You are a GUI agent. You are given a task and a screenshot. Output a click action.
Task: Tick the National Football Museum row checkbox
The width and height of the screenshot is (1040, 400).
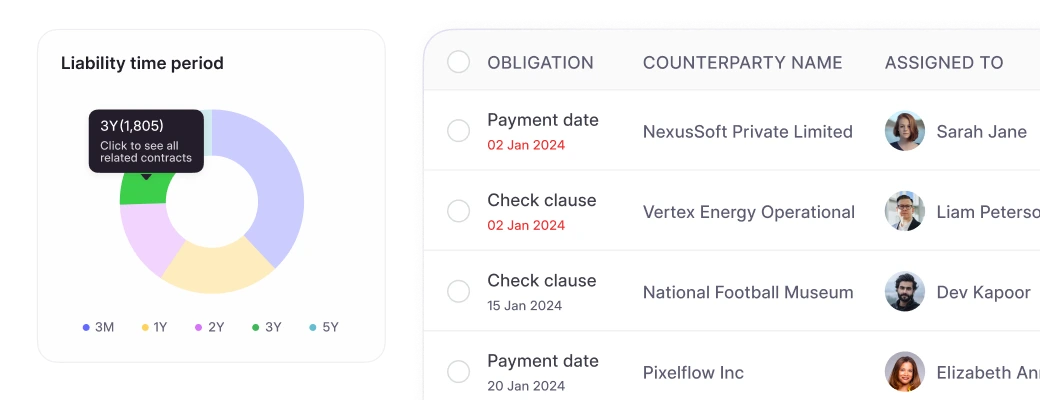click(x=458, y=292)
